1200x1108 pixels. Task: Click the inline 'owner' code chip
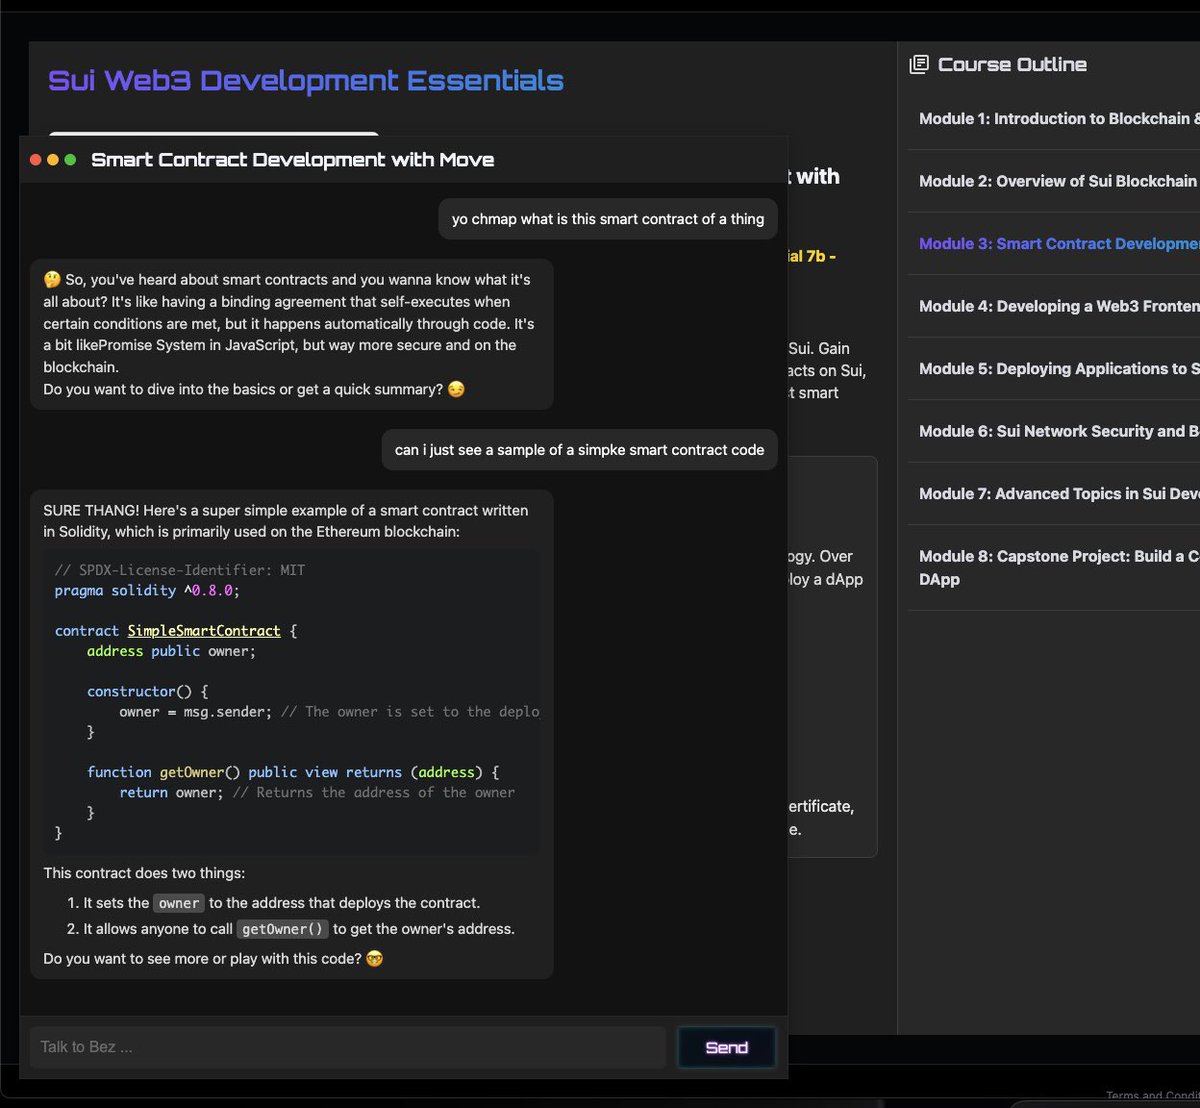coord(179,903)
